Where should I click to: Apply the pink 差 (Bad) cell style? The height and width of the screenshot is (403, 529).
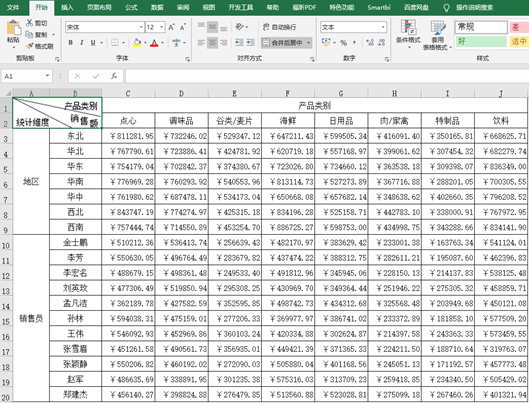click(519, 27)
